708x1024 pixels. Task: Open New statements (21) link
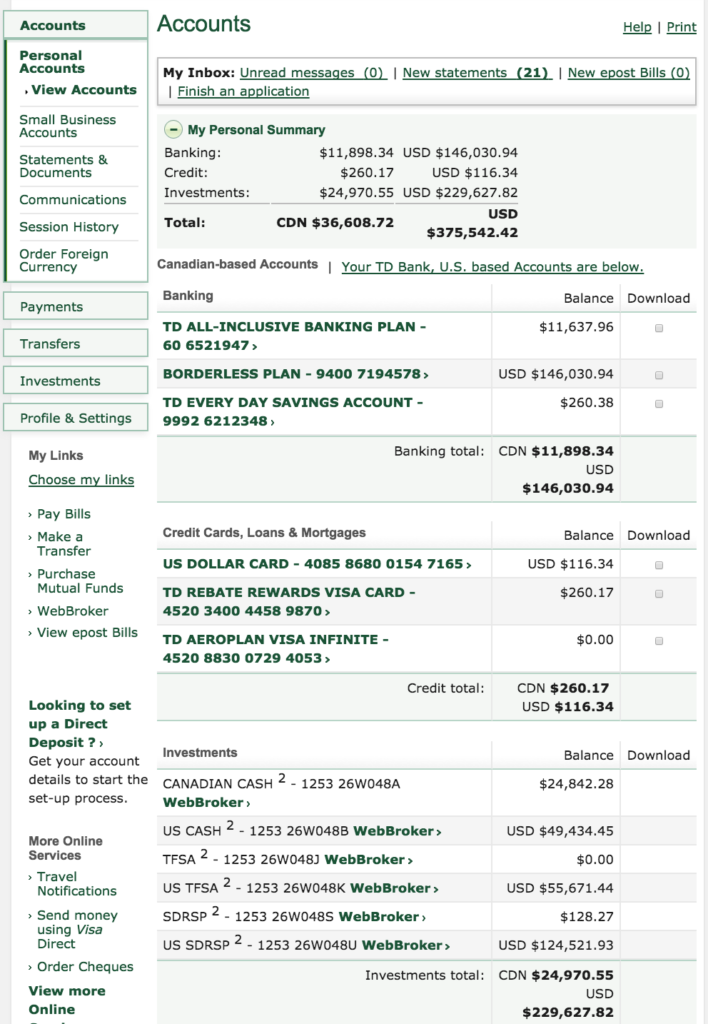(x=477, y=72)
